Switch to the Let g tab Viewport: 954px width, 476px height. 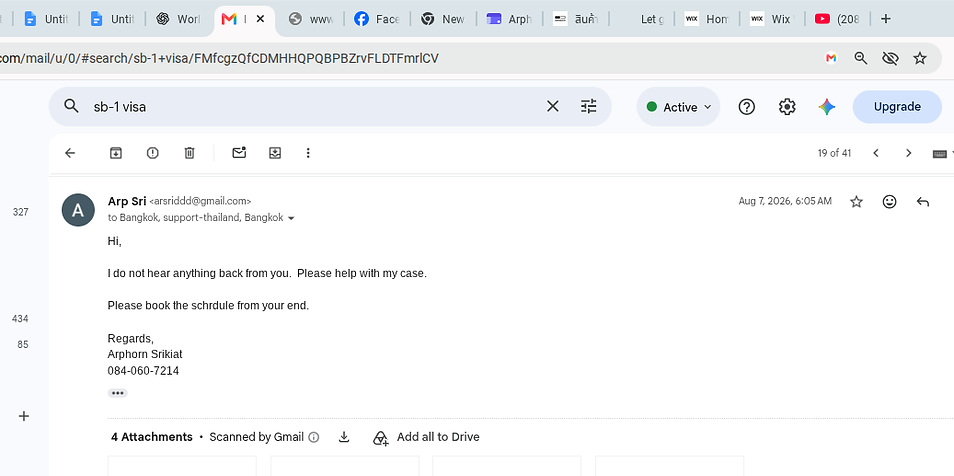point(642,19)
